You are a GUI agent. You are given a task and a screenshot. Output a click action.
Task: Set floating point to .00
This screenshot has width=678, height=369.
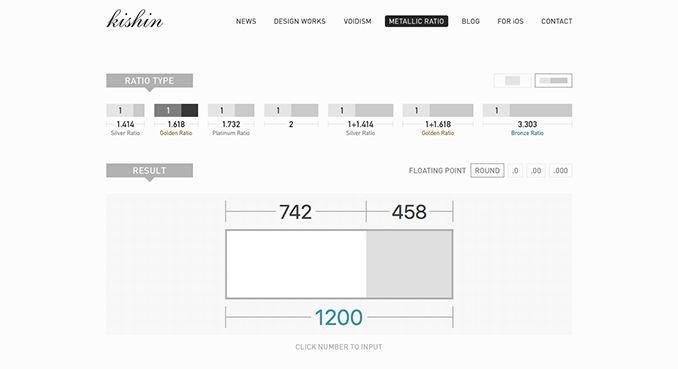(x=536, y=170)
